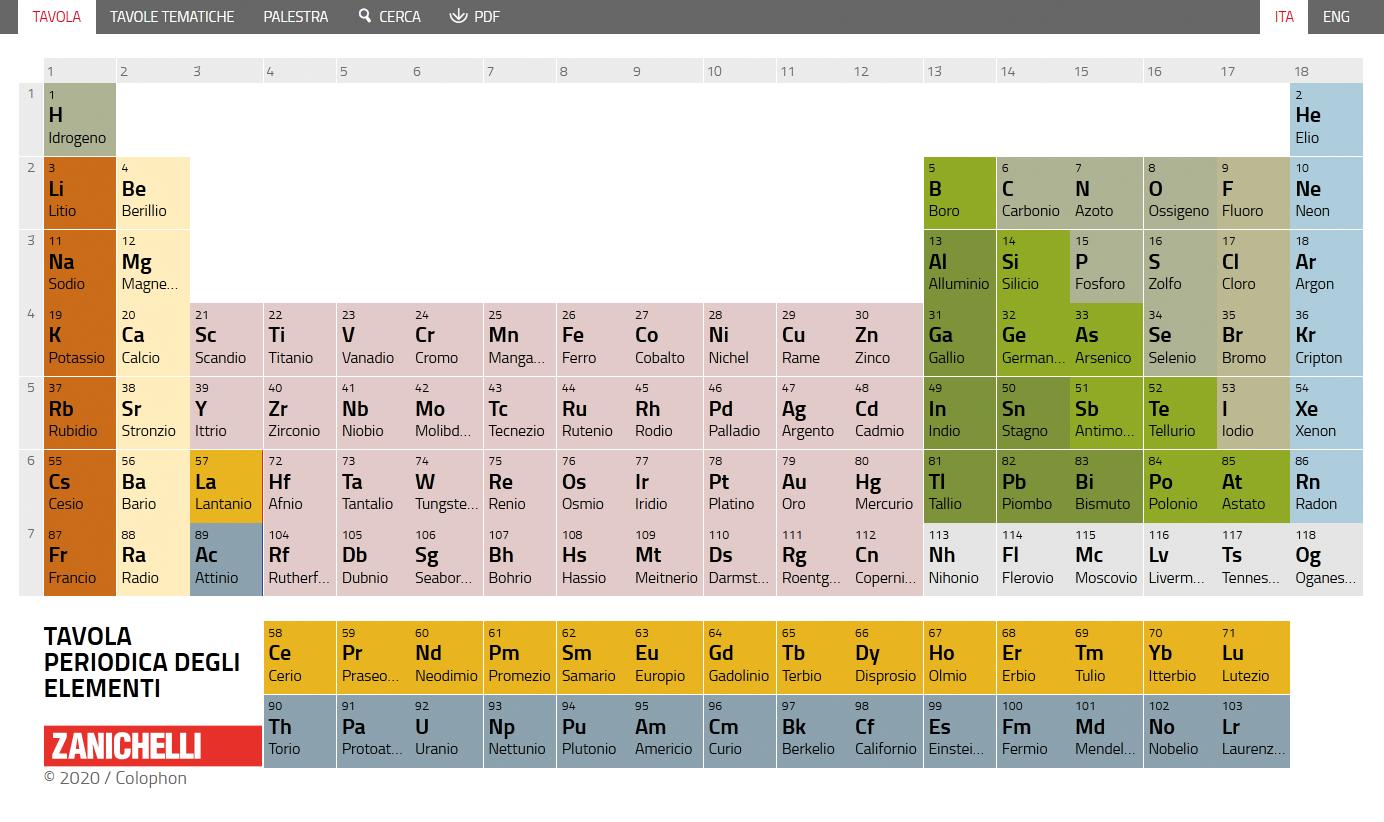Viewport: 1384px width, 822px height.
Task: Select the Idrogeno (H) element tile
Action: [x=80, y=120]
